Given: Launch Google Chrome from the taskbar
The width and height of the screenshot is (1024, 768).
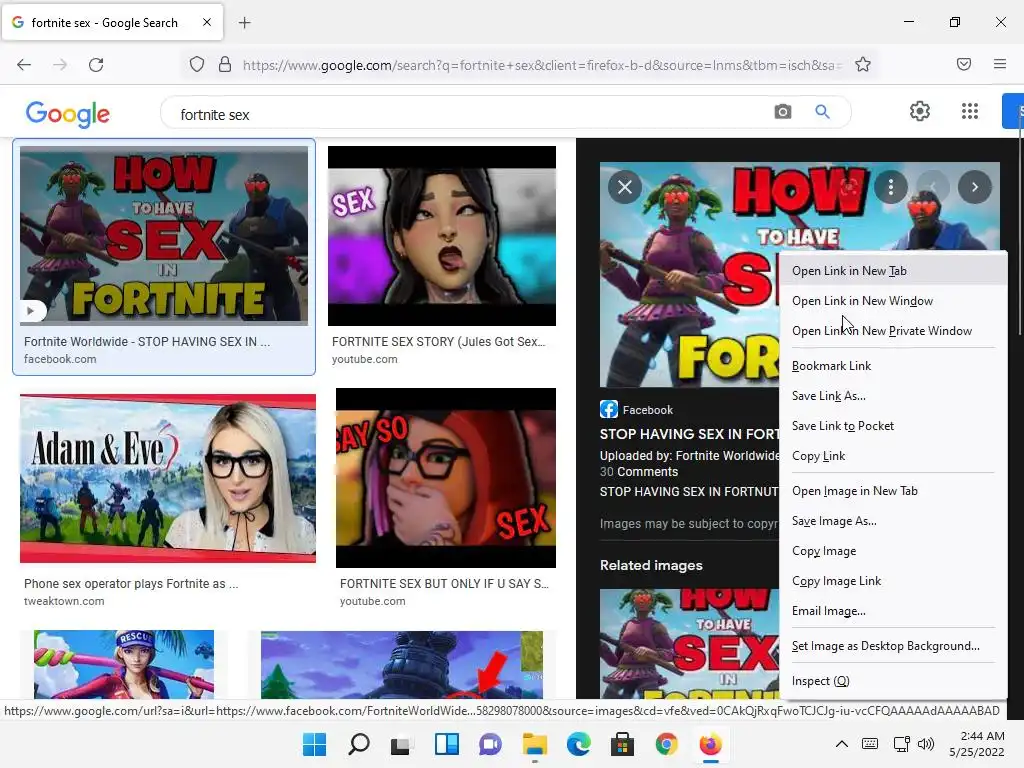Looking at the screenshot, I should (666, 744).
